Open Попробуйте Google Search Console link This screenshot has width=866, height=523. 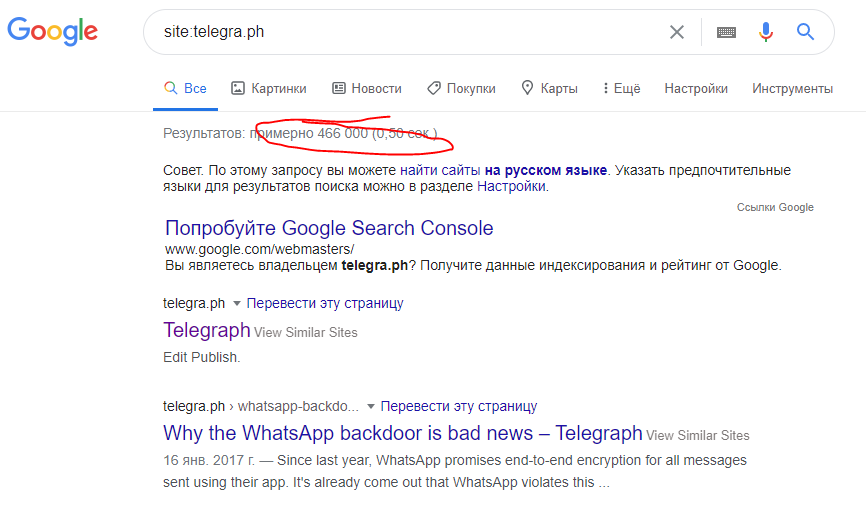329,228
